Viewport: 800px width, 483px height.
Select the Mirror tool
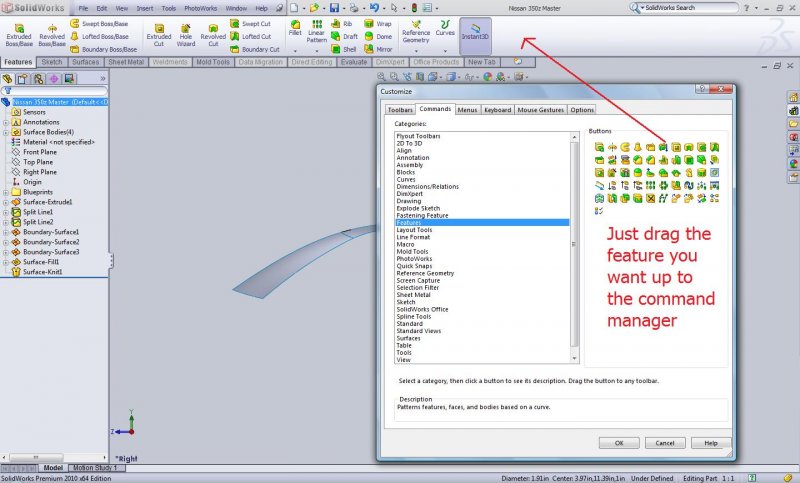tap(378, 49)
